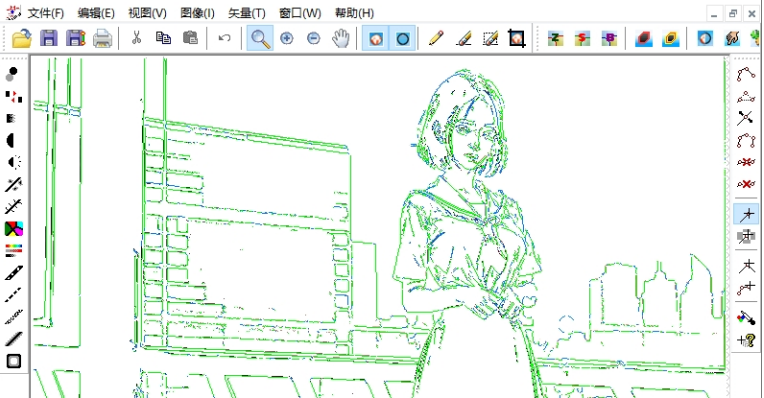Click the open file folder icon
The width and height of the screenshot is (764, 398).
22,38
